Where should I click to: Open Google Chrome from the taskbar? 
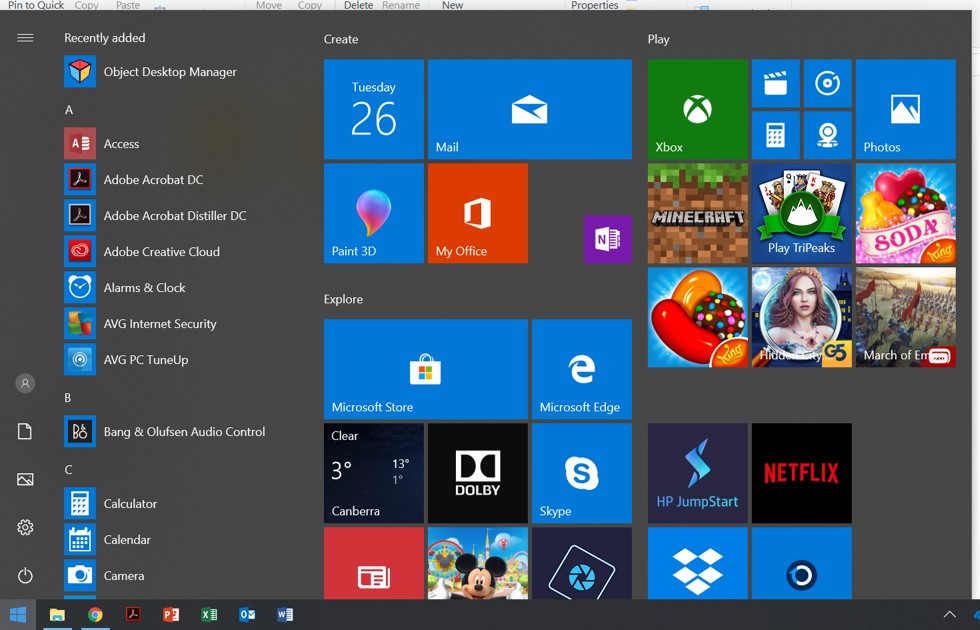pos(95,615)
